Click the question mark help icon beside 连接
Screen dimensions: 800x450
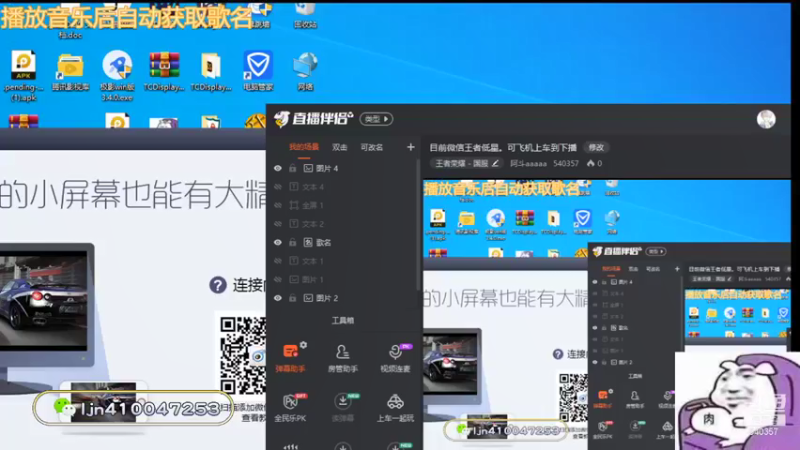coord(218,285)
